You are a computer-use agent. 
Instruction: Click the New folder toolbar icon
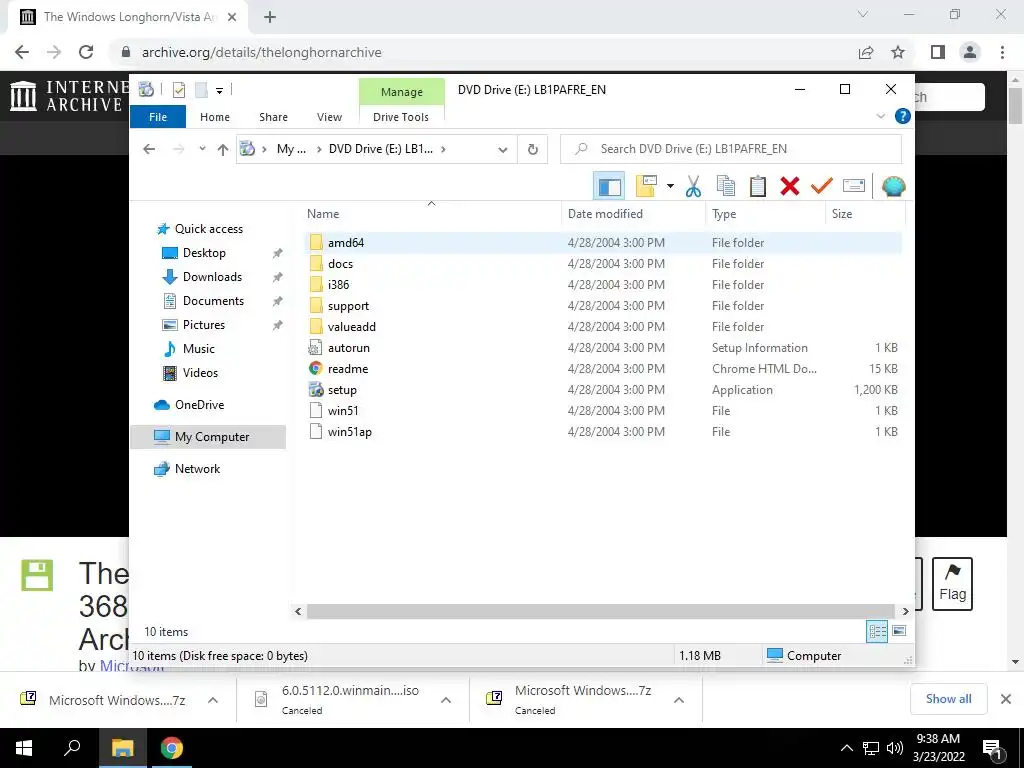click(x=646, y=187)
